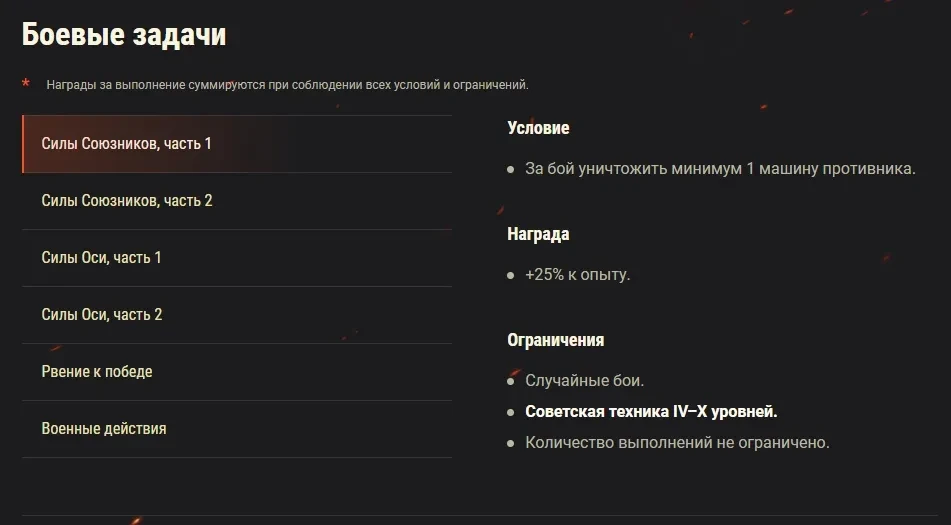Click the "+25% к опыту" reward text
Viewport: 951px width, 525px height.
point(577,274)
